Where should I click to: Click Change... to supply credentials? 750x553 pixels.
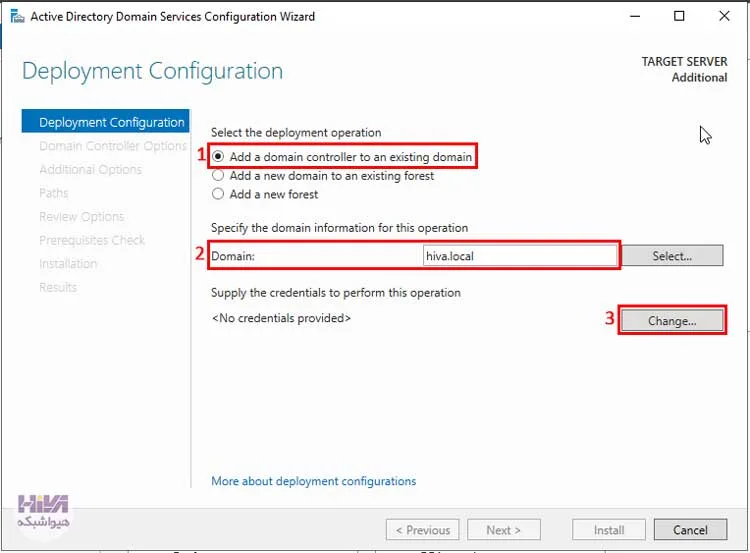(x=672, y=321)
